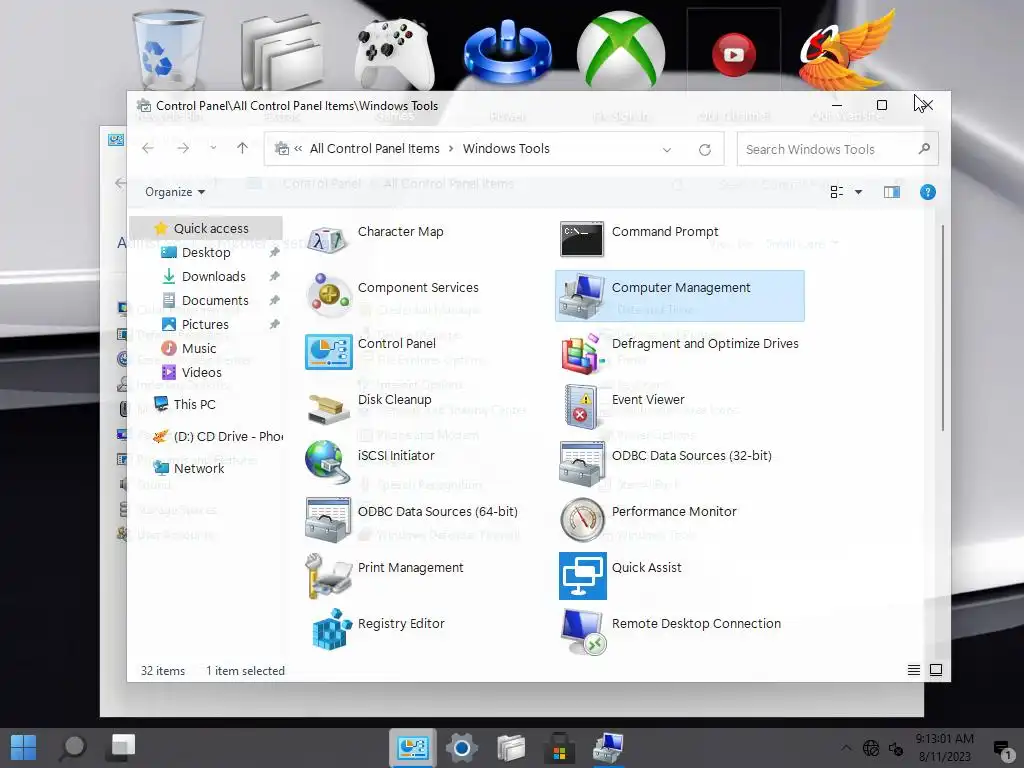Open the Event Viewer icon
This screenshot has width=1024, height=768.
(x=582, y=407)
